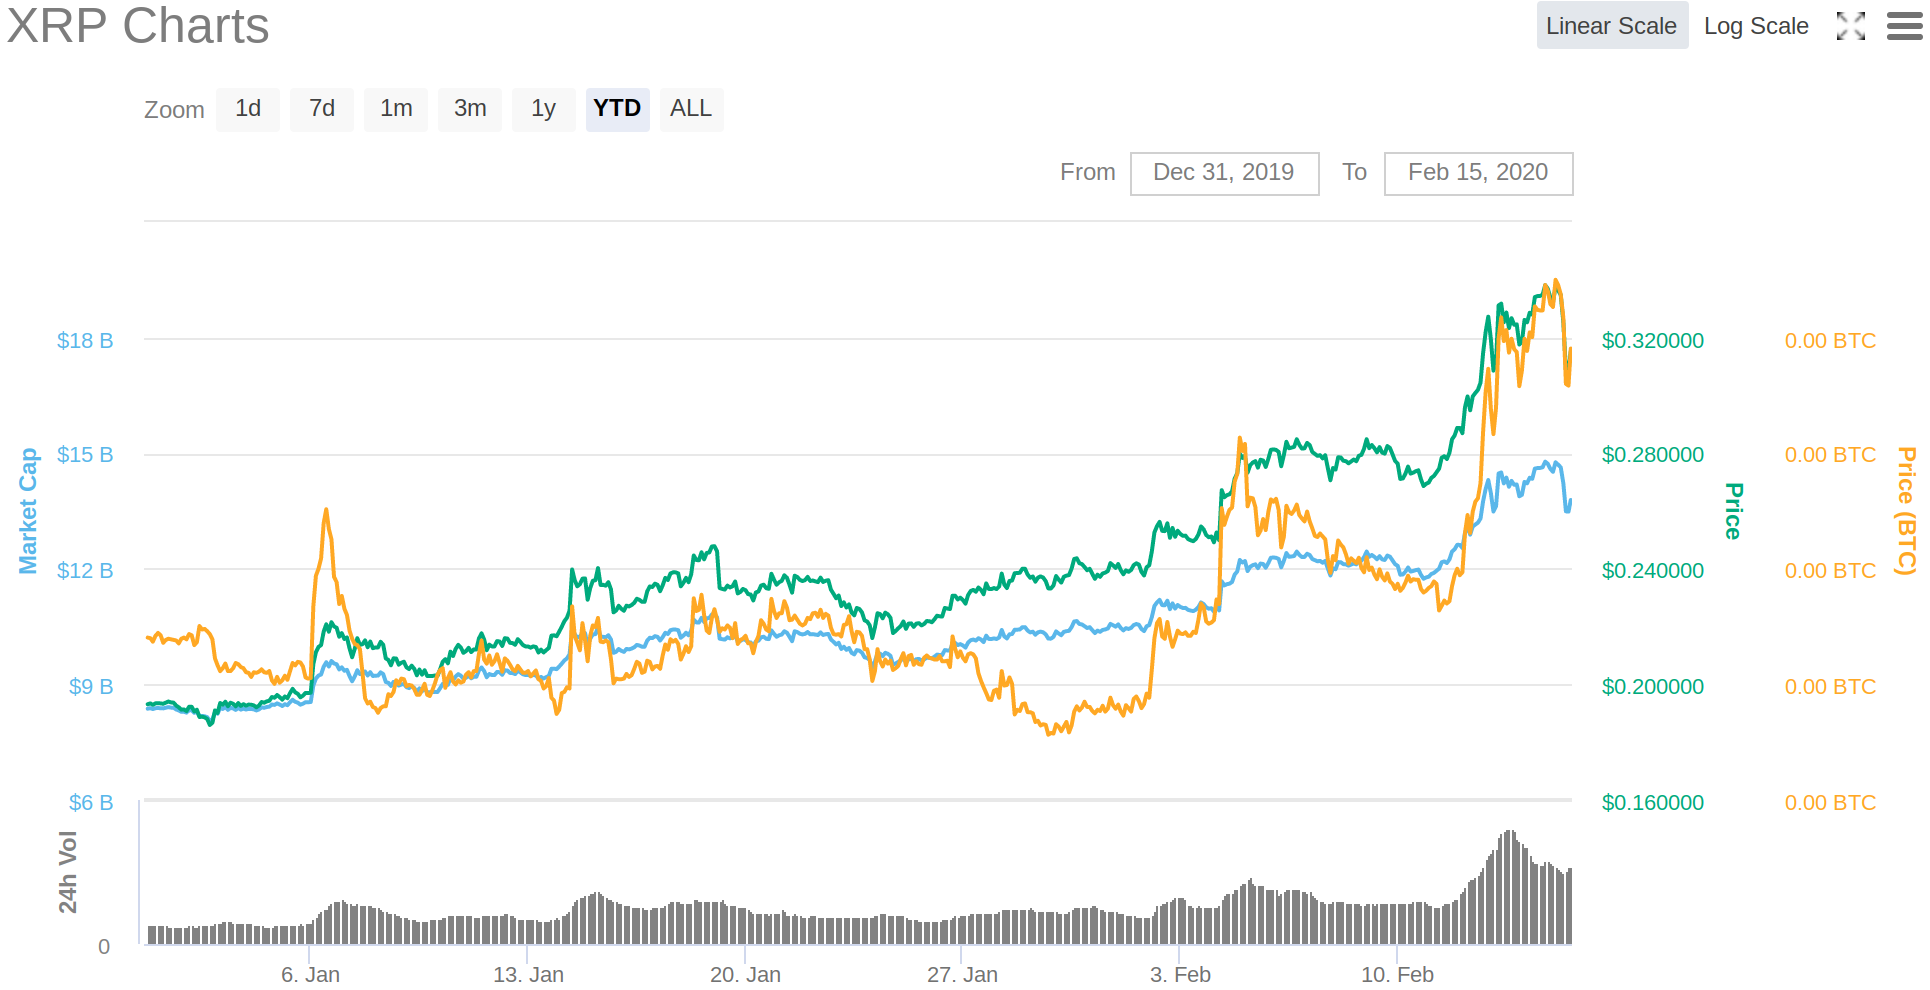Screen dimensions: 1930x990
Task: Click the $0.200000 price label
Action: pos(1653,687)
